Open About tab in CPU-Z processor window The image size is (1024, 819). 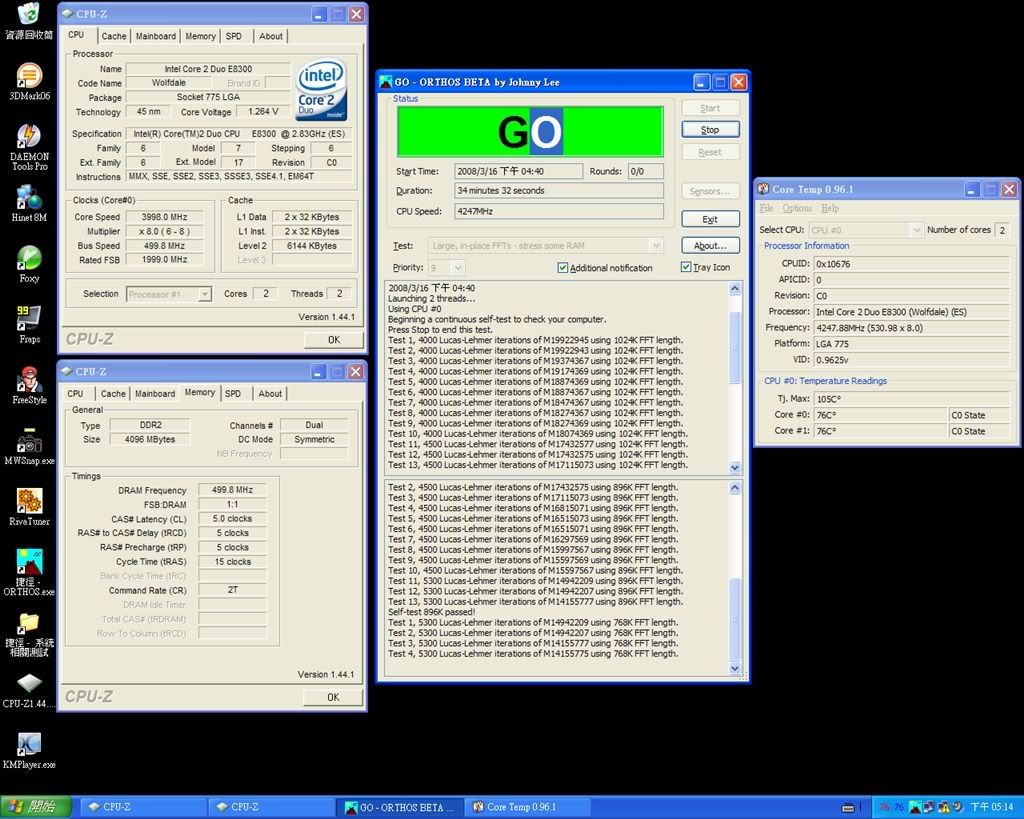[x=271, y=37]
